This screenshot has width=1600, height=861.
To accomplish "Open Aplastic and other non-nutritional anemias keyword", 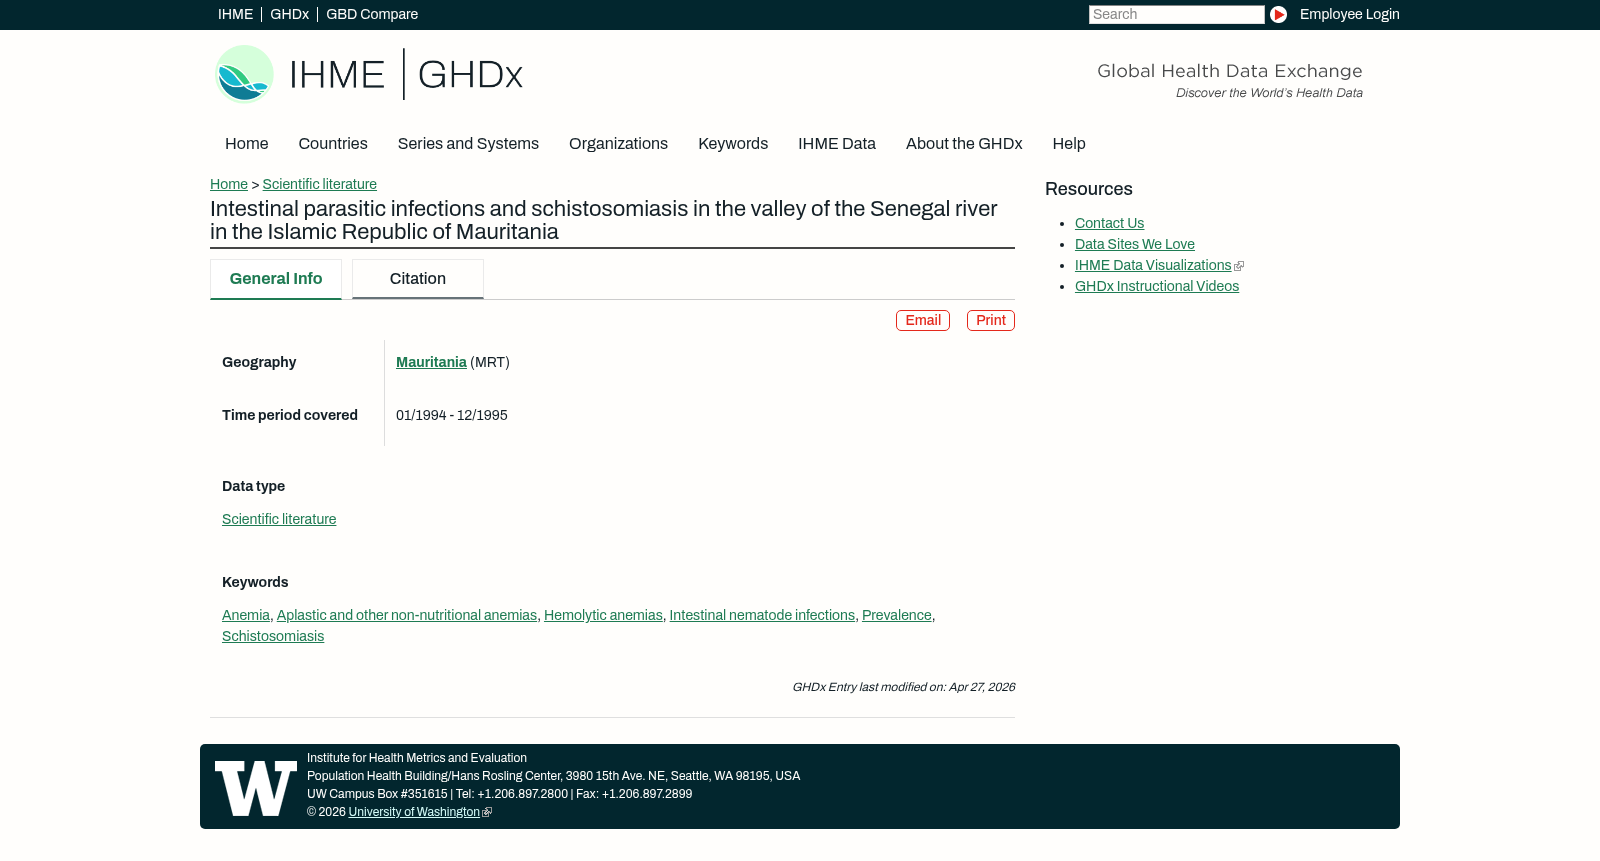I will pos(407,615).
